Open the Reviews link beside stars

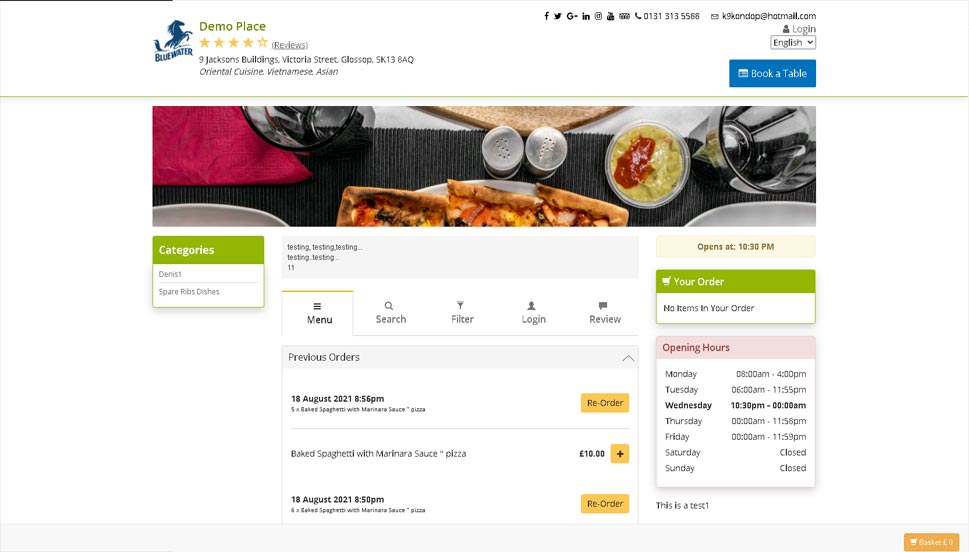[x=290, y=45]
